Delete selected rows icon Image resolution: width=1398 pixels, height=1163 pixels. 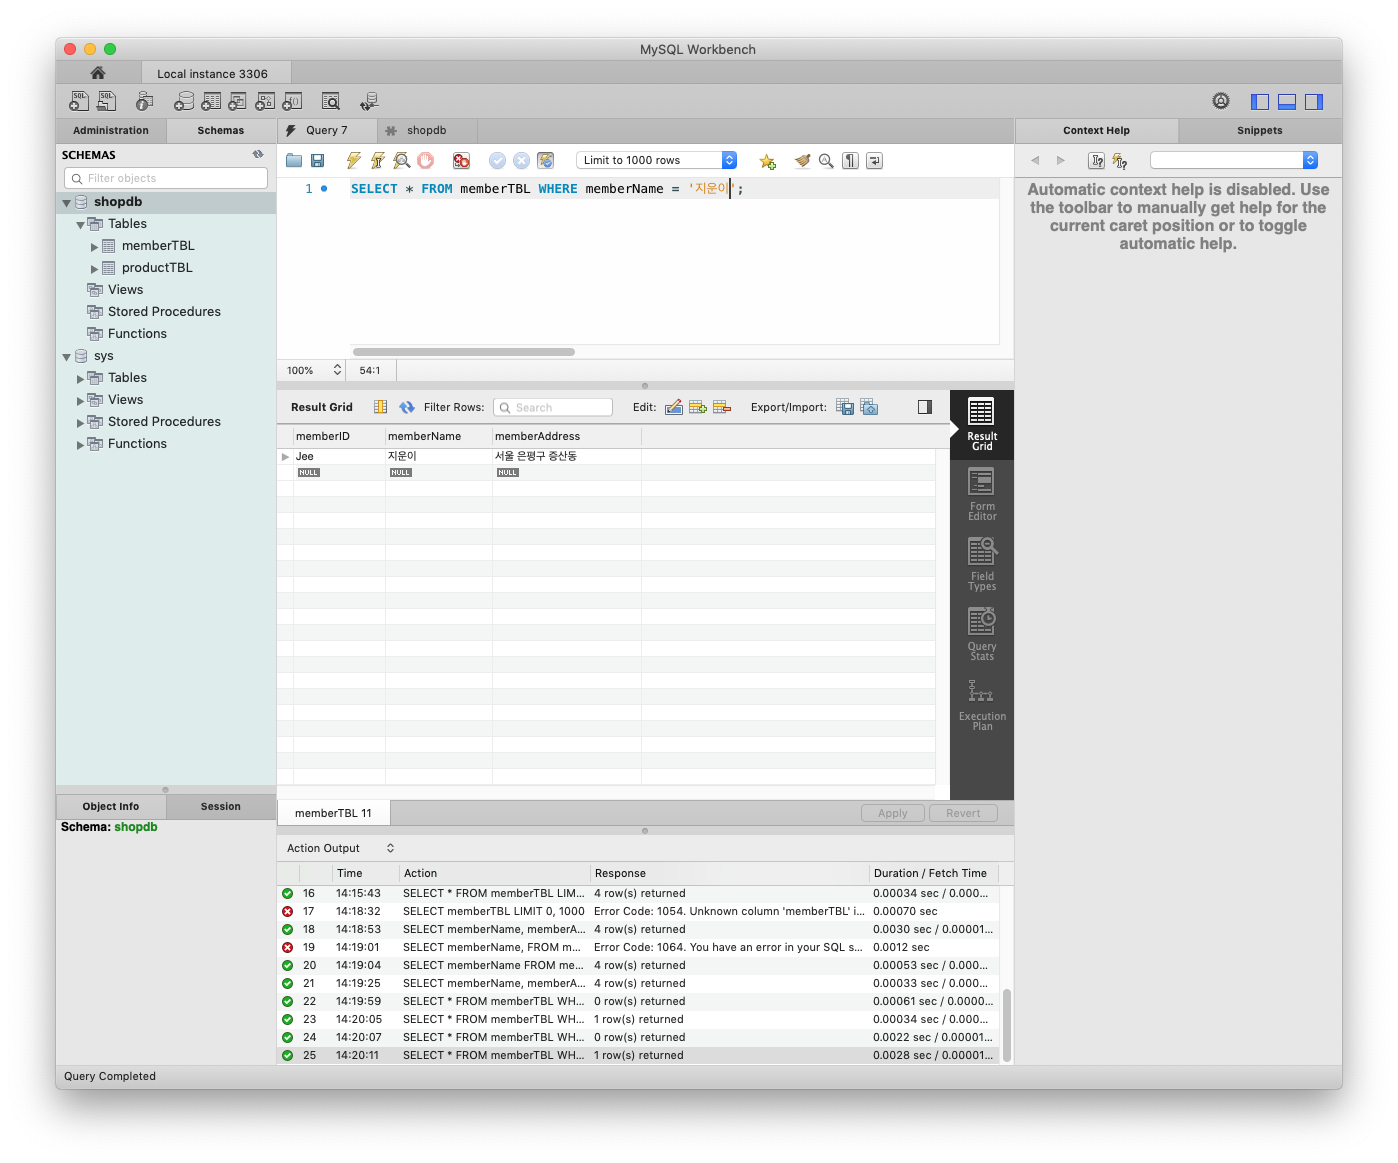[722, 407]
